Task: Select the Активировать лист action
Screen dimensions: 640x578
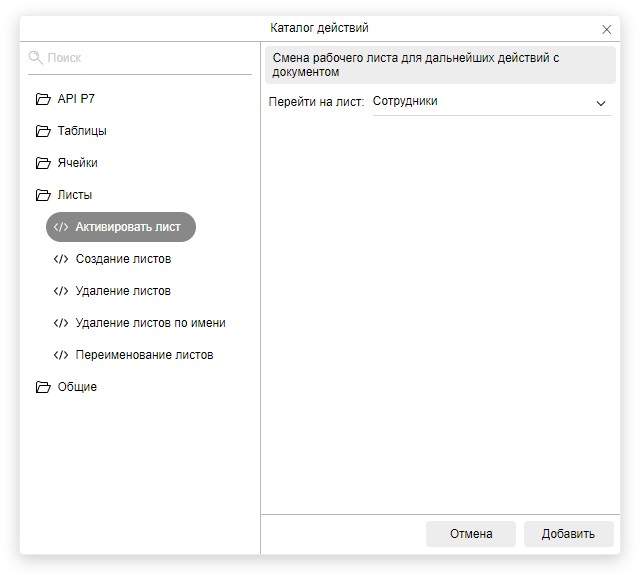Action: point(128,227)
